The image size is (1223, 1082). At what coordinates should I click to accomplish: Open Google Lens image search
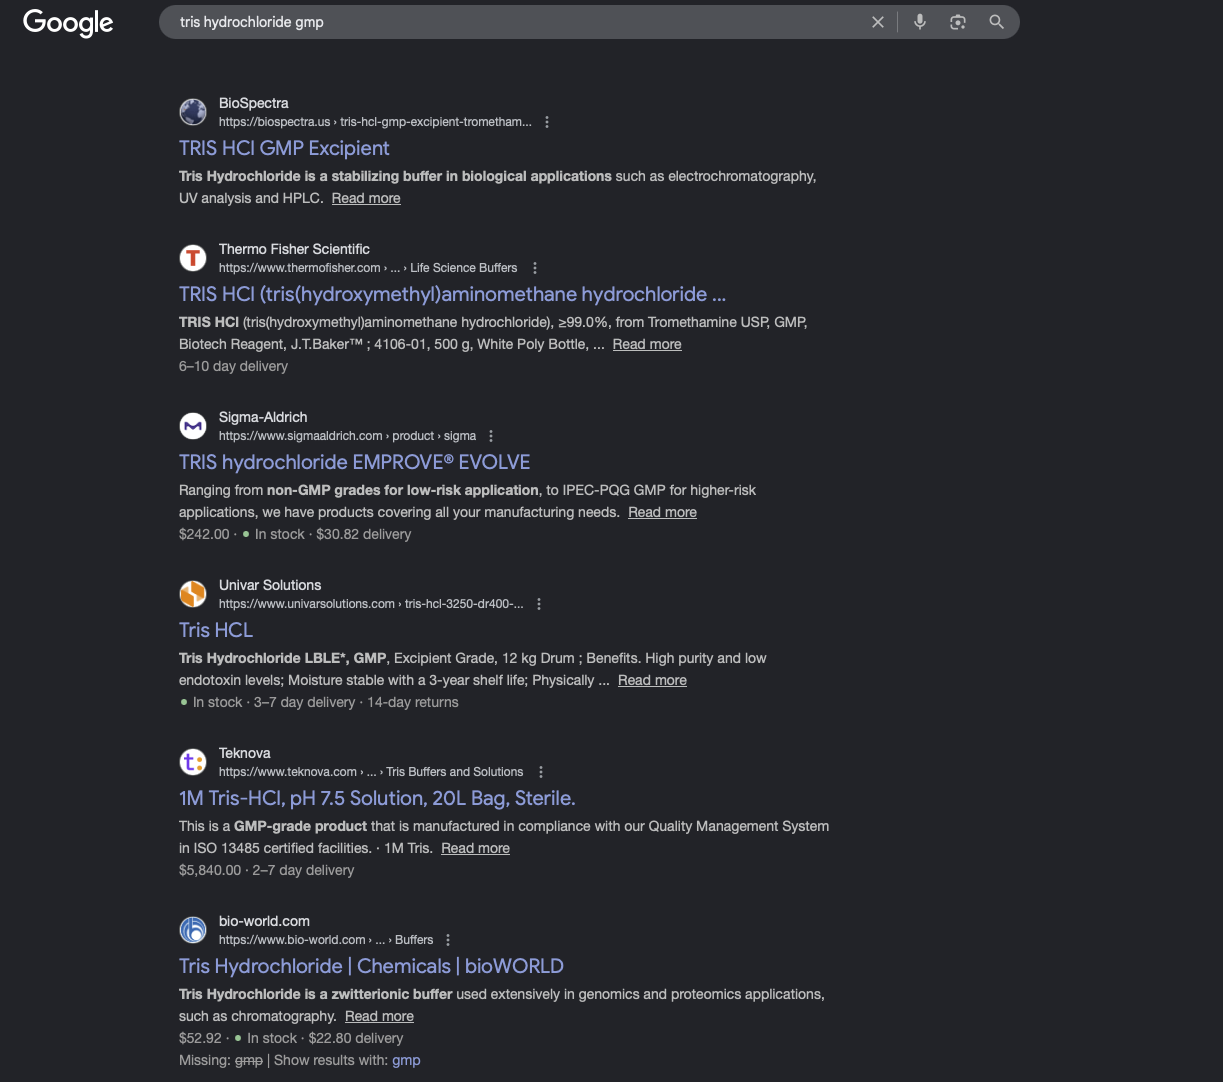(x=958, y=22)
